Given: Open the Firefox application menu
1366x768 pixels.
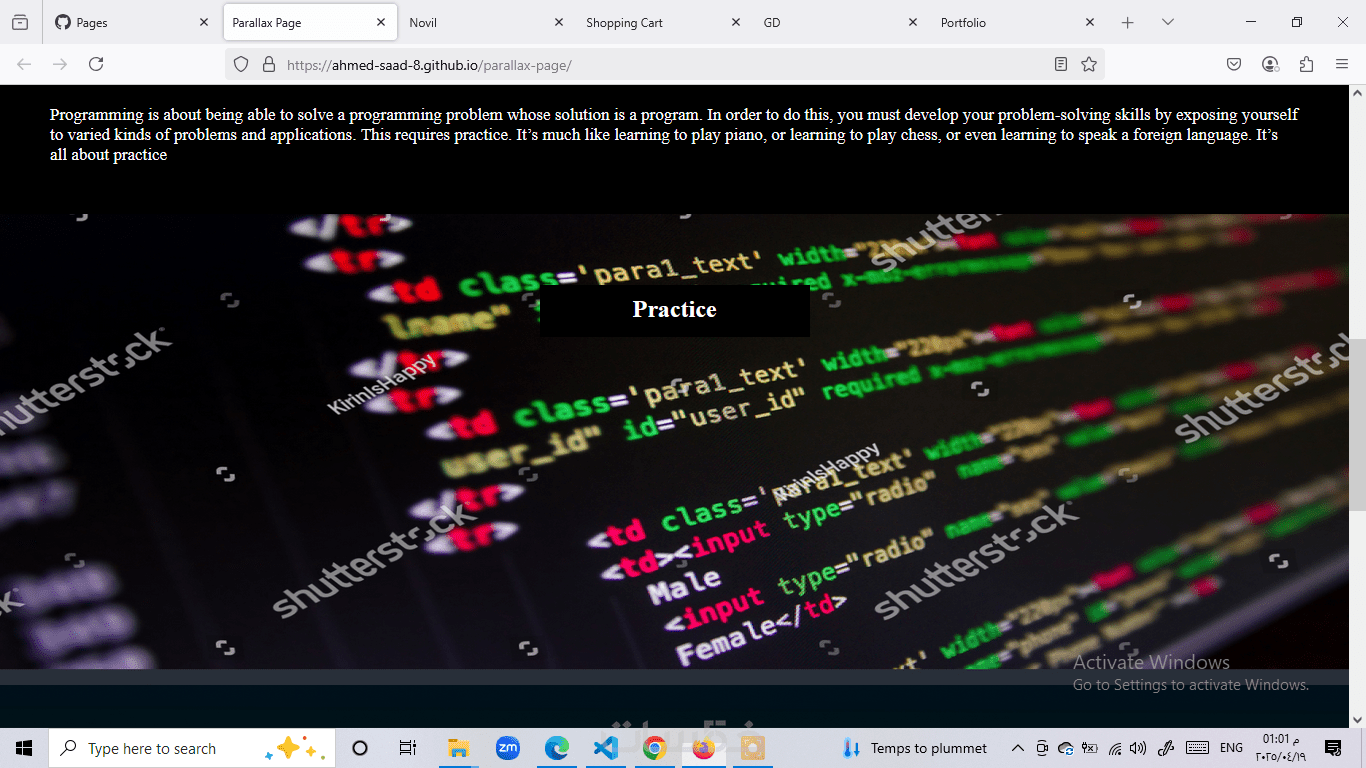Looking at the screenshot, I should coord(1342,64).
